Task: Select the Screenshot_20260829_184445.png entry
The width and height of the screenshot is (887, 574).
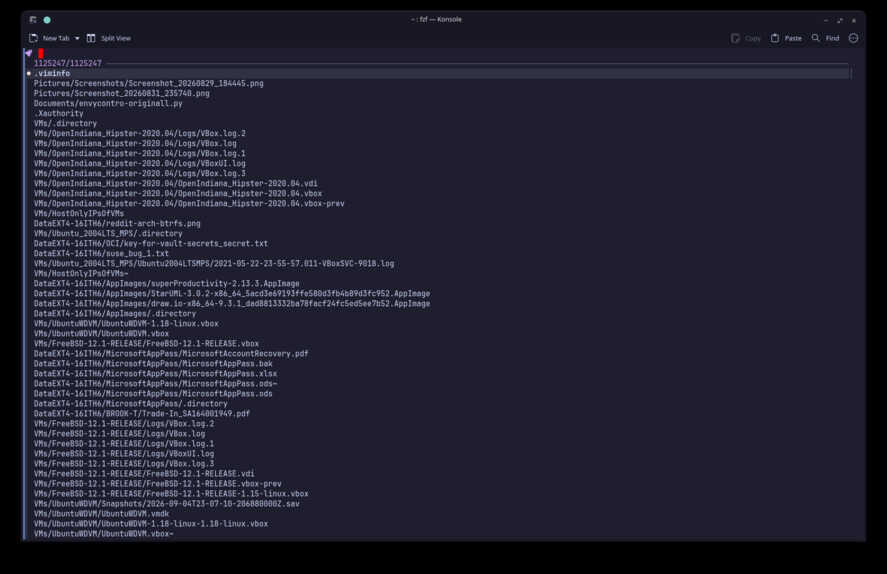Action: [149, 83]
